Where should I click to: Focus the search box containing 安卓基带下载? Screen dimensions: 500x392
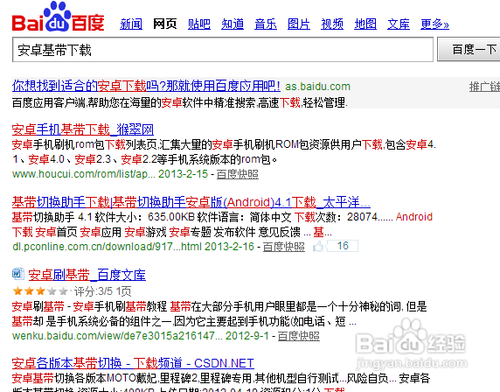click(223, 50)
